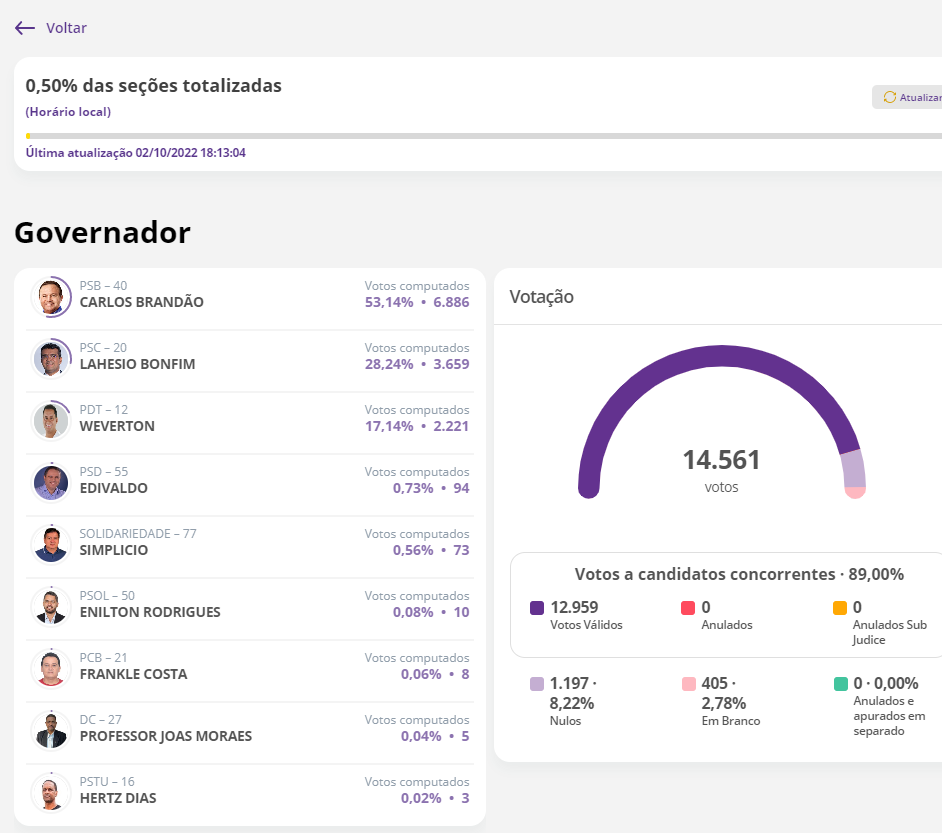Click the purple Votos Válidos swatch
Viewport: 942px width, 833px height.
(537, 608)
